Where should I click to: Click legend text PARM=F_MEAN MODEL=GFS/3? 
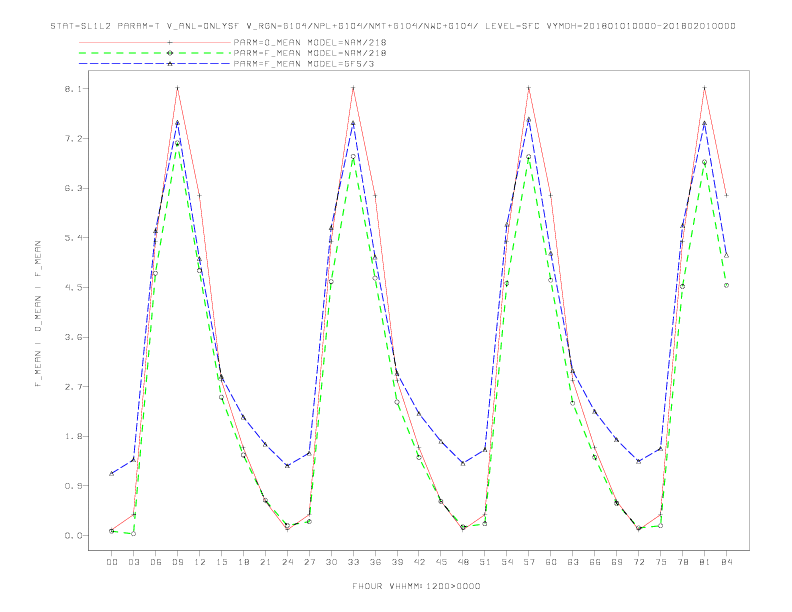304,64
